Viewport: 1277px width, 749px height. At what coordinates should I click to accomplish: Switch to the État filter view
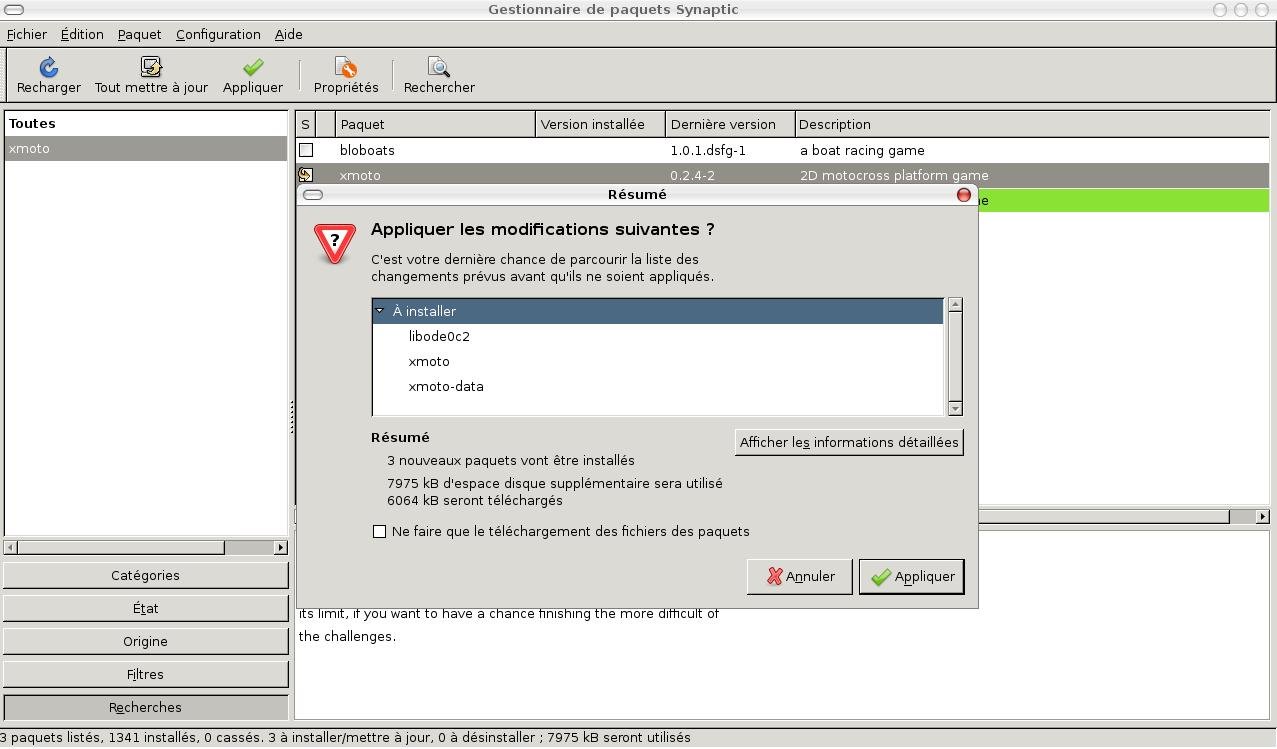coord(146,608)
